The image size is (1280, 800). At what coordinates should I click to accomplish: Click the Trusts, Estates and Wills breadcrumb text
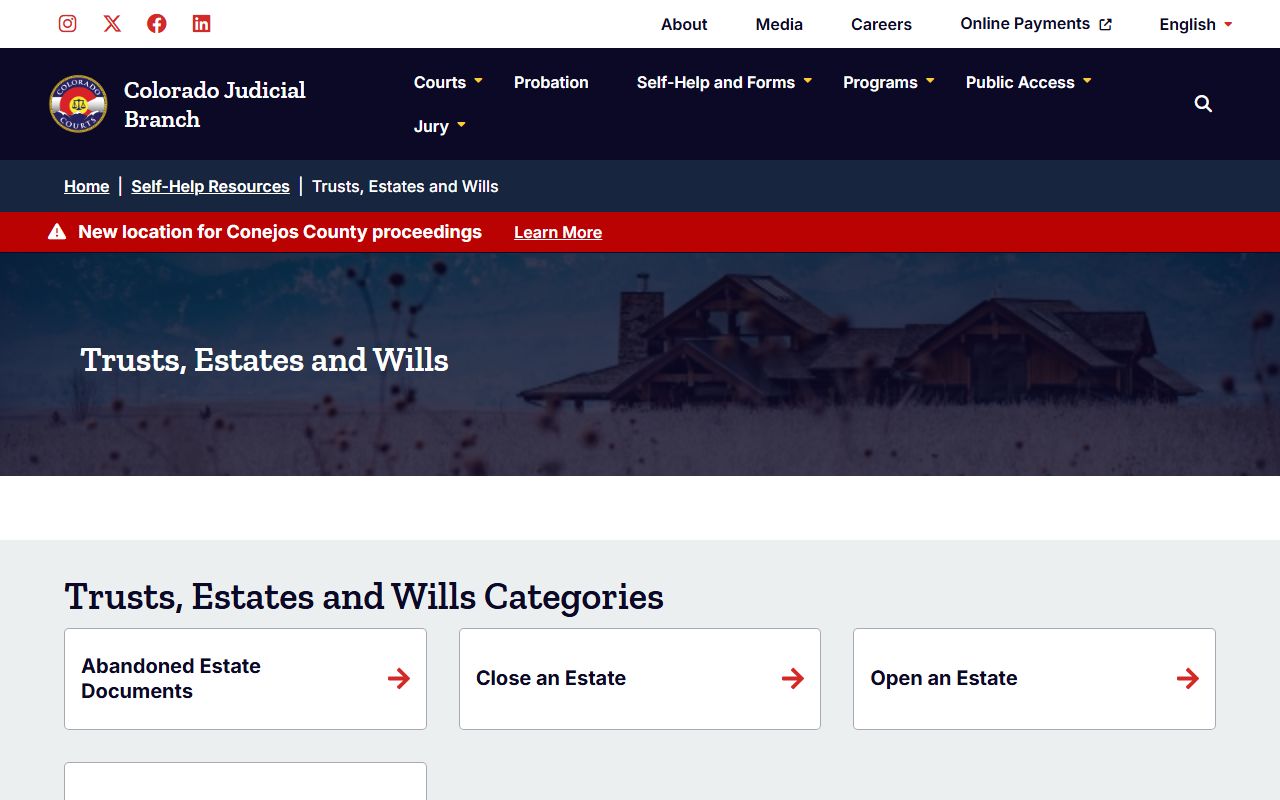click(x=405, y=186)
